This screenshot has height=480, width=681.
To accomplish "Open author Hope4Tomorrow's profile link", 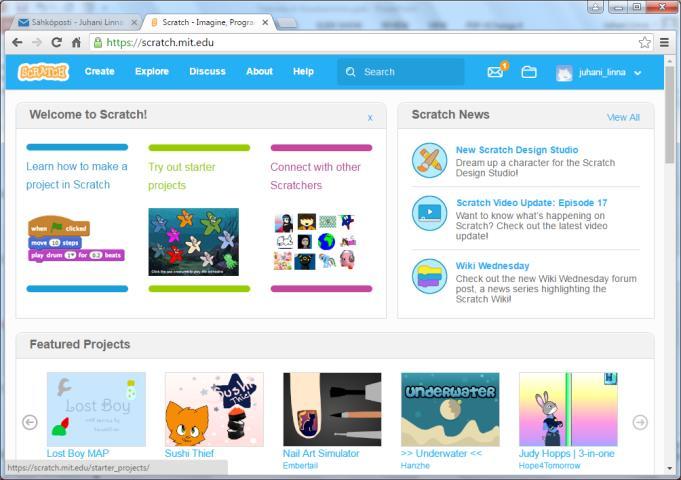I will click(x=549, y=466).
